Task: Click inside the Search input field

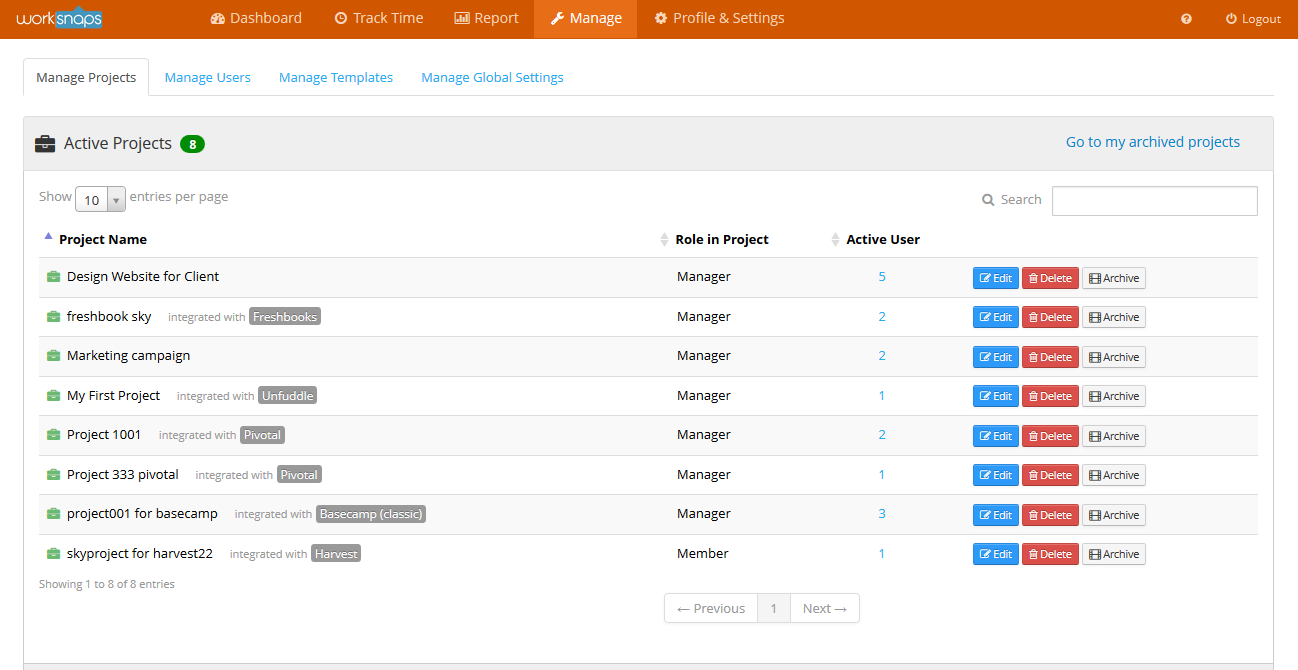Action: [1154, 200]
